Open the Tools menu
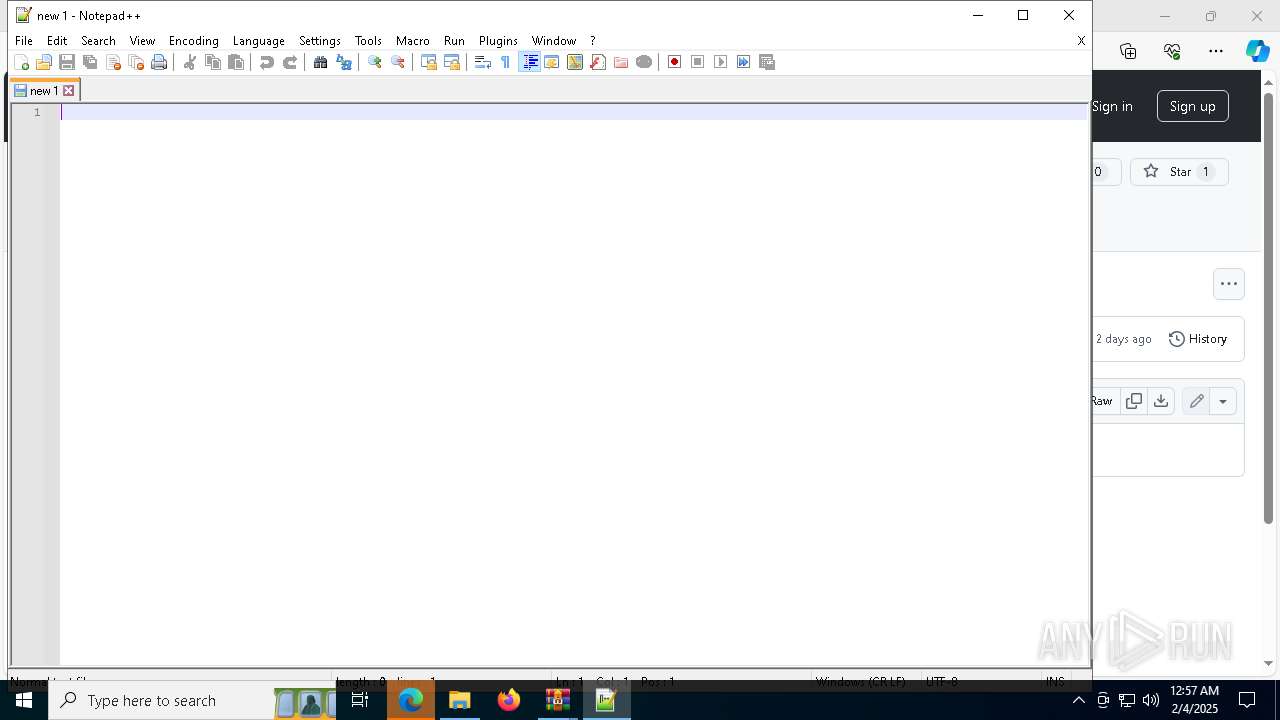 (368, 41)
